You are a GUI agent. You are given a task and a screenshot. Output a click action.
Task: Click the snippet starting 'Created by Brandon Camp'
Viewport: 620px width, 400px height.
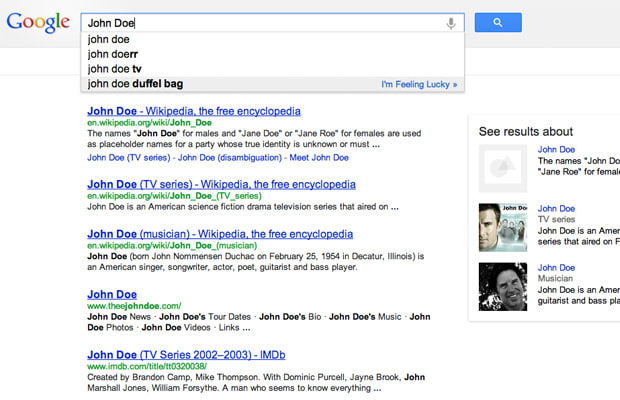256,383
